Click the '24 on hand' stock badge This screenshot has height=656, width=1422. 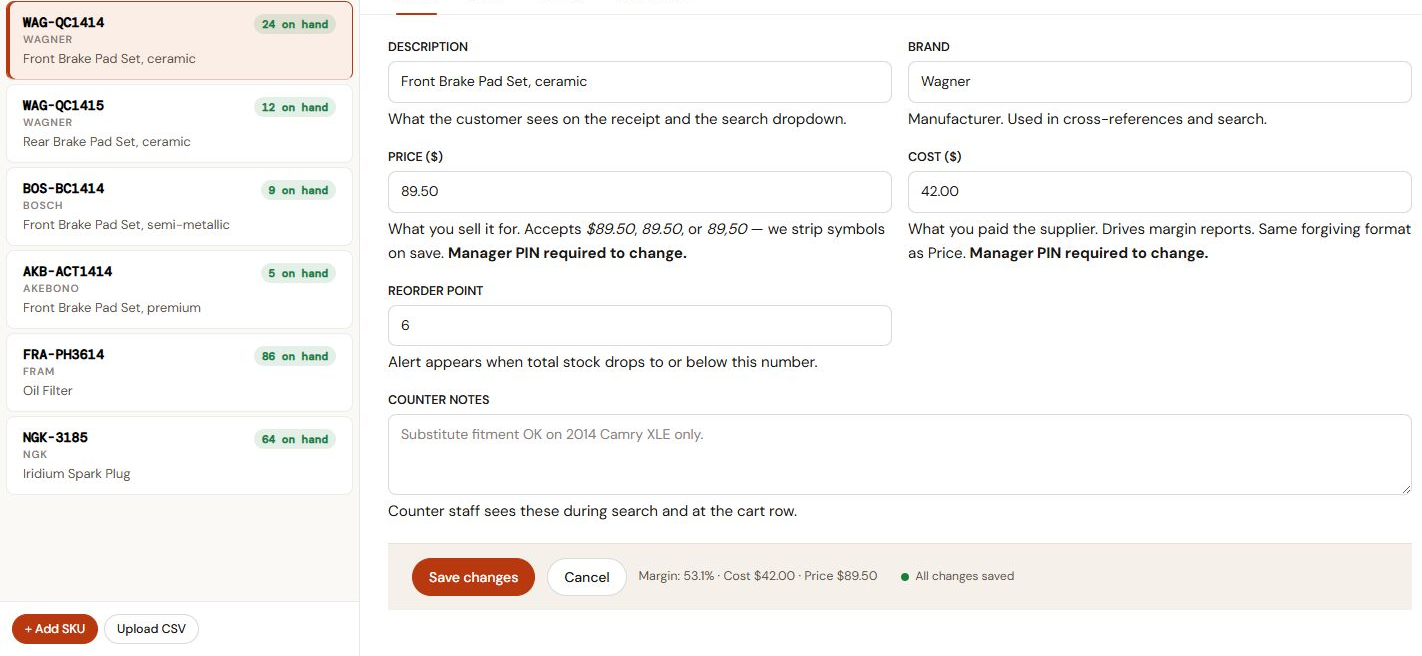(295, 25)
